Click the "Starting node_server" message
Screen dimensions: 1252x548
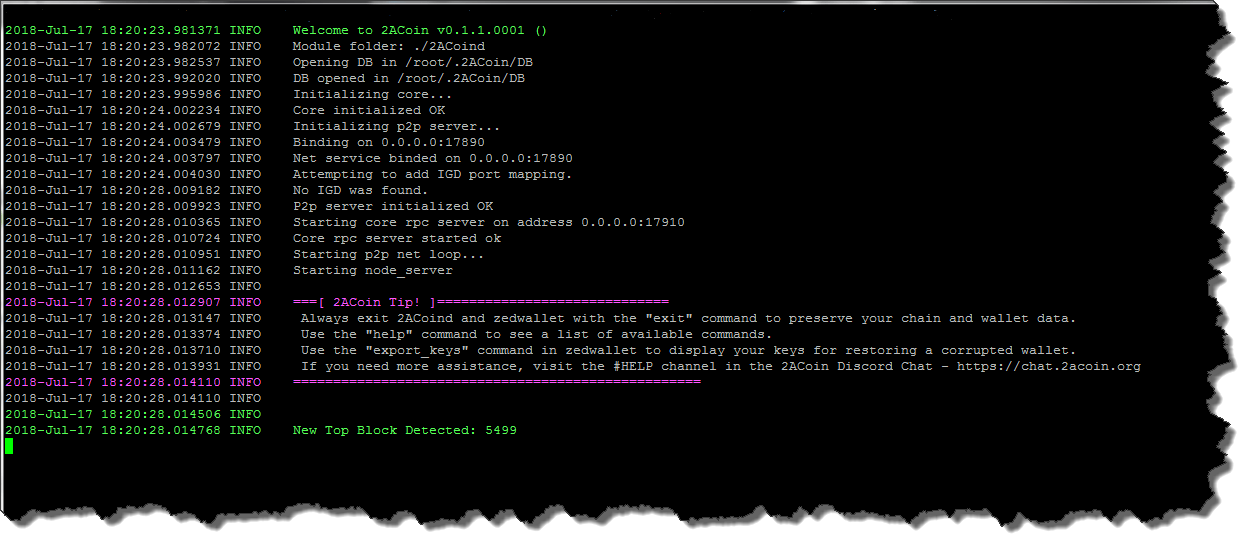pos(372,270)
